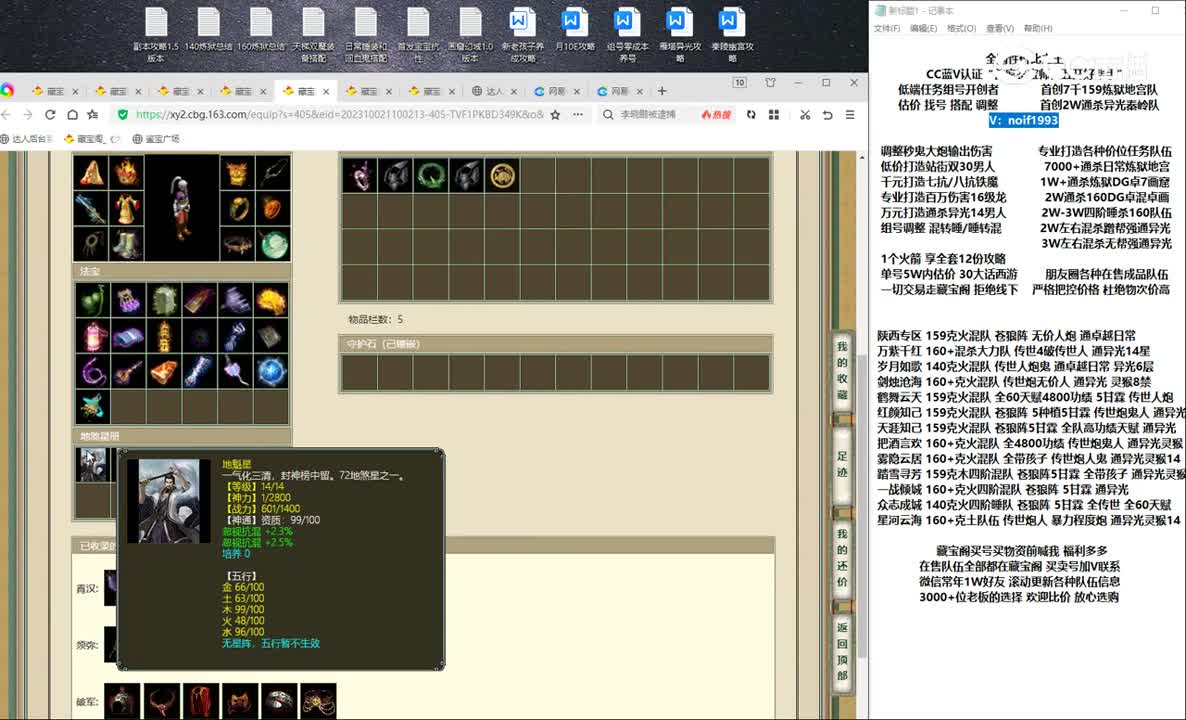Viewport: 1186px width, 720px height.
Task: Open Notepad 查看(V) menu
Action: point(1000,28)
